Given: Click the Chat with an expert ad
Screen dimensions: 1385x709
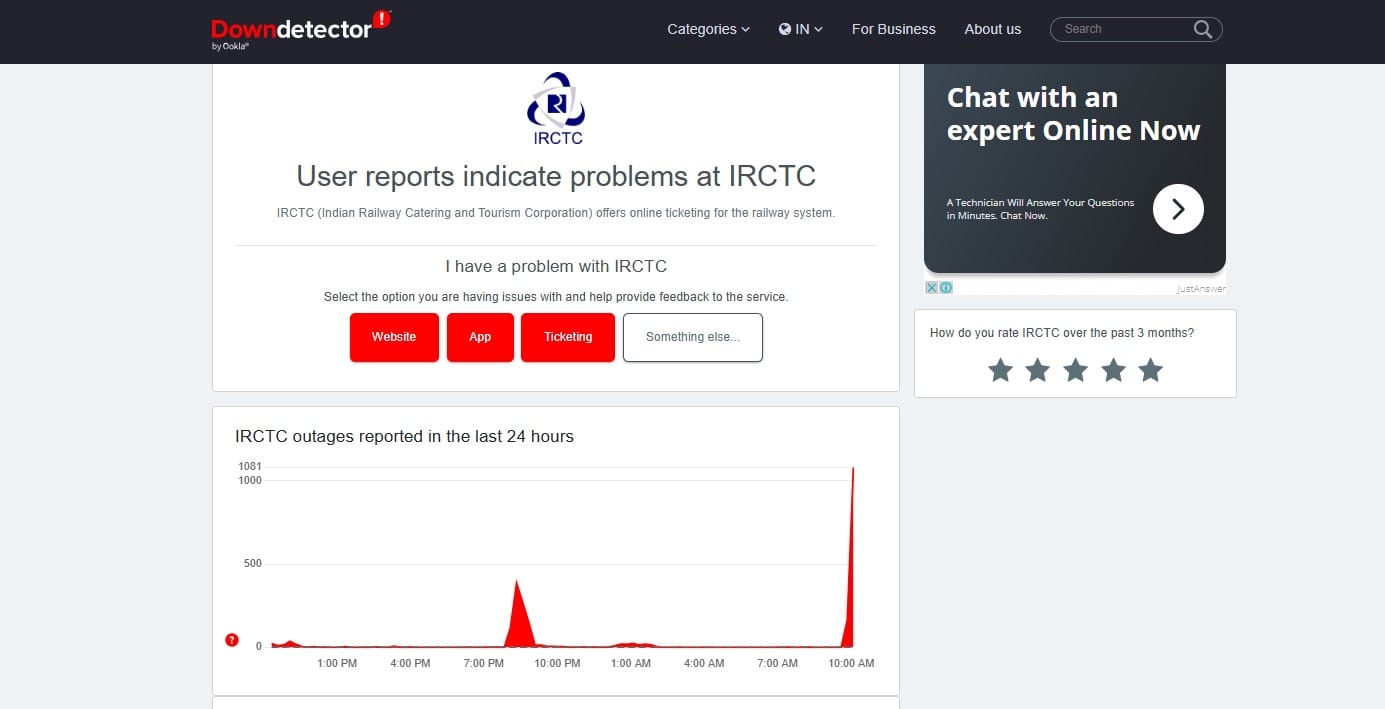Looking at the screenshot, I should click(1075, 168).
